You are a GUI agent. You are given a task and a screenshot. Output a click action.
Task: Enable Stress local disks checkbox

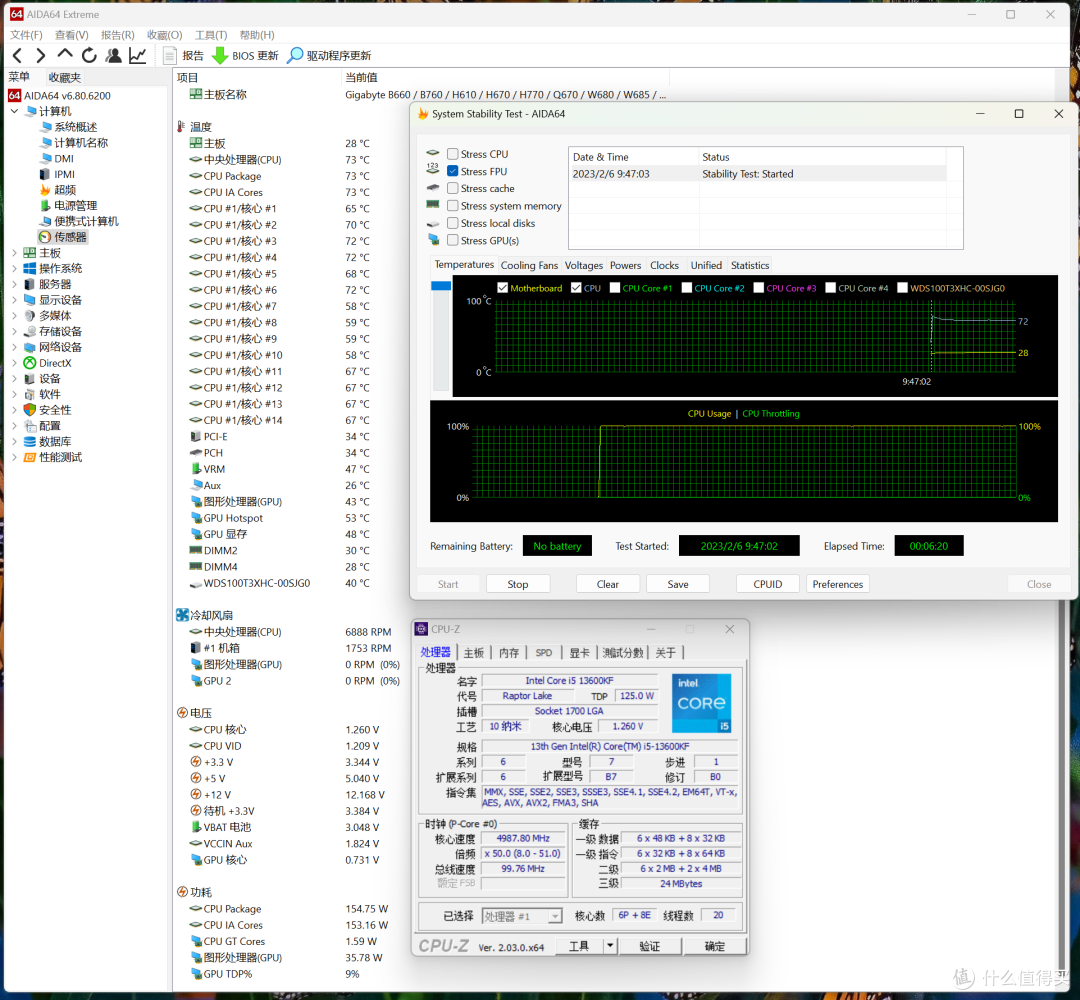(x=453, y=222)
